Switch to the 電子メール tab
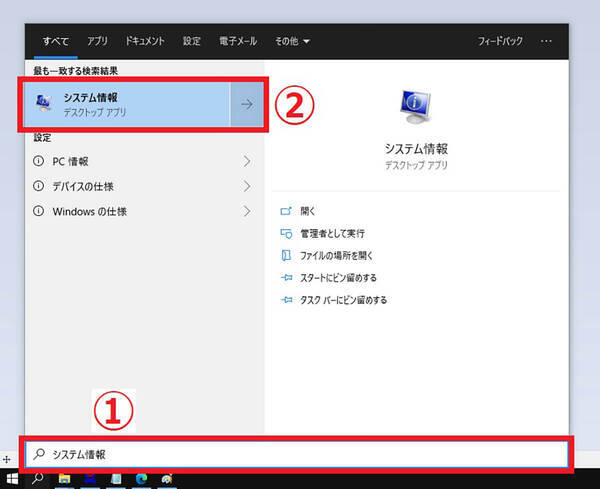The width and height of the screenshot is (600, 489). point(238,41)
